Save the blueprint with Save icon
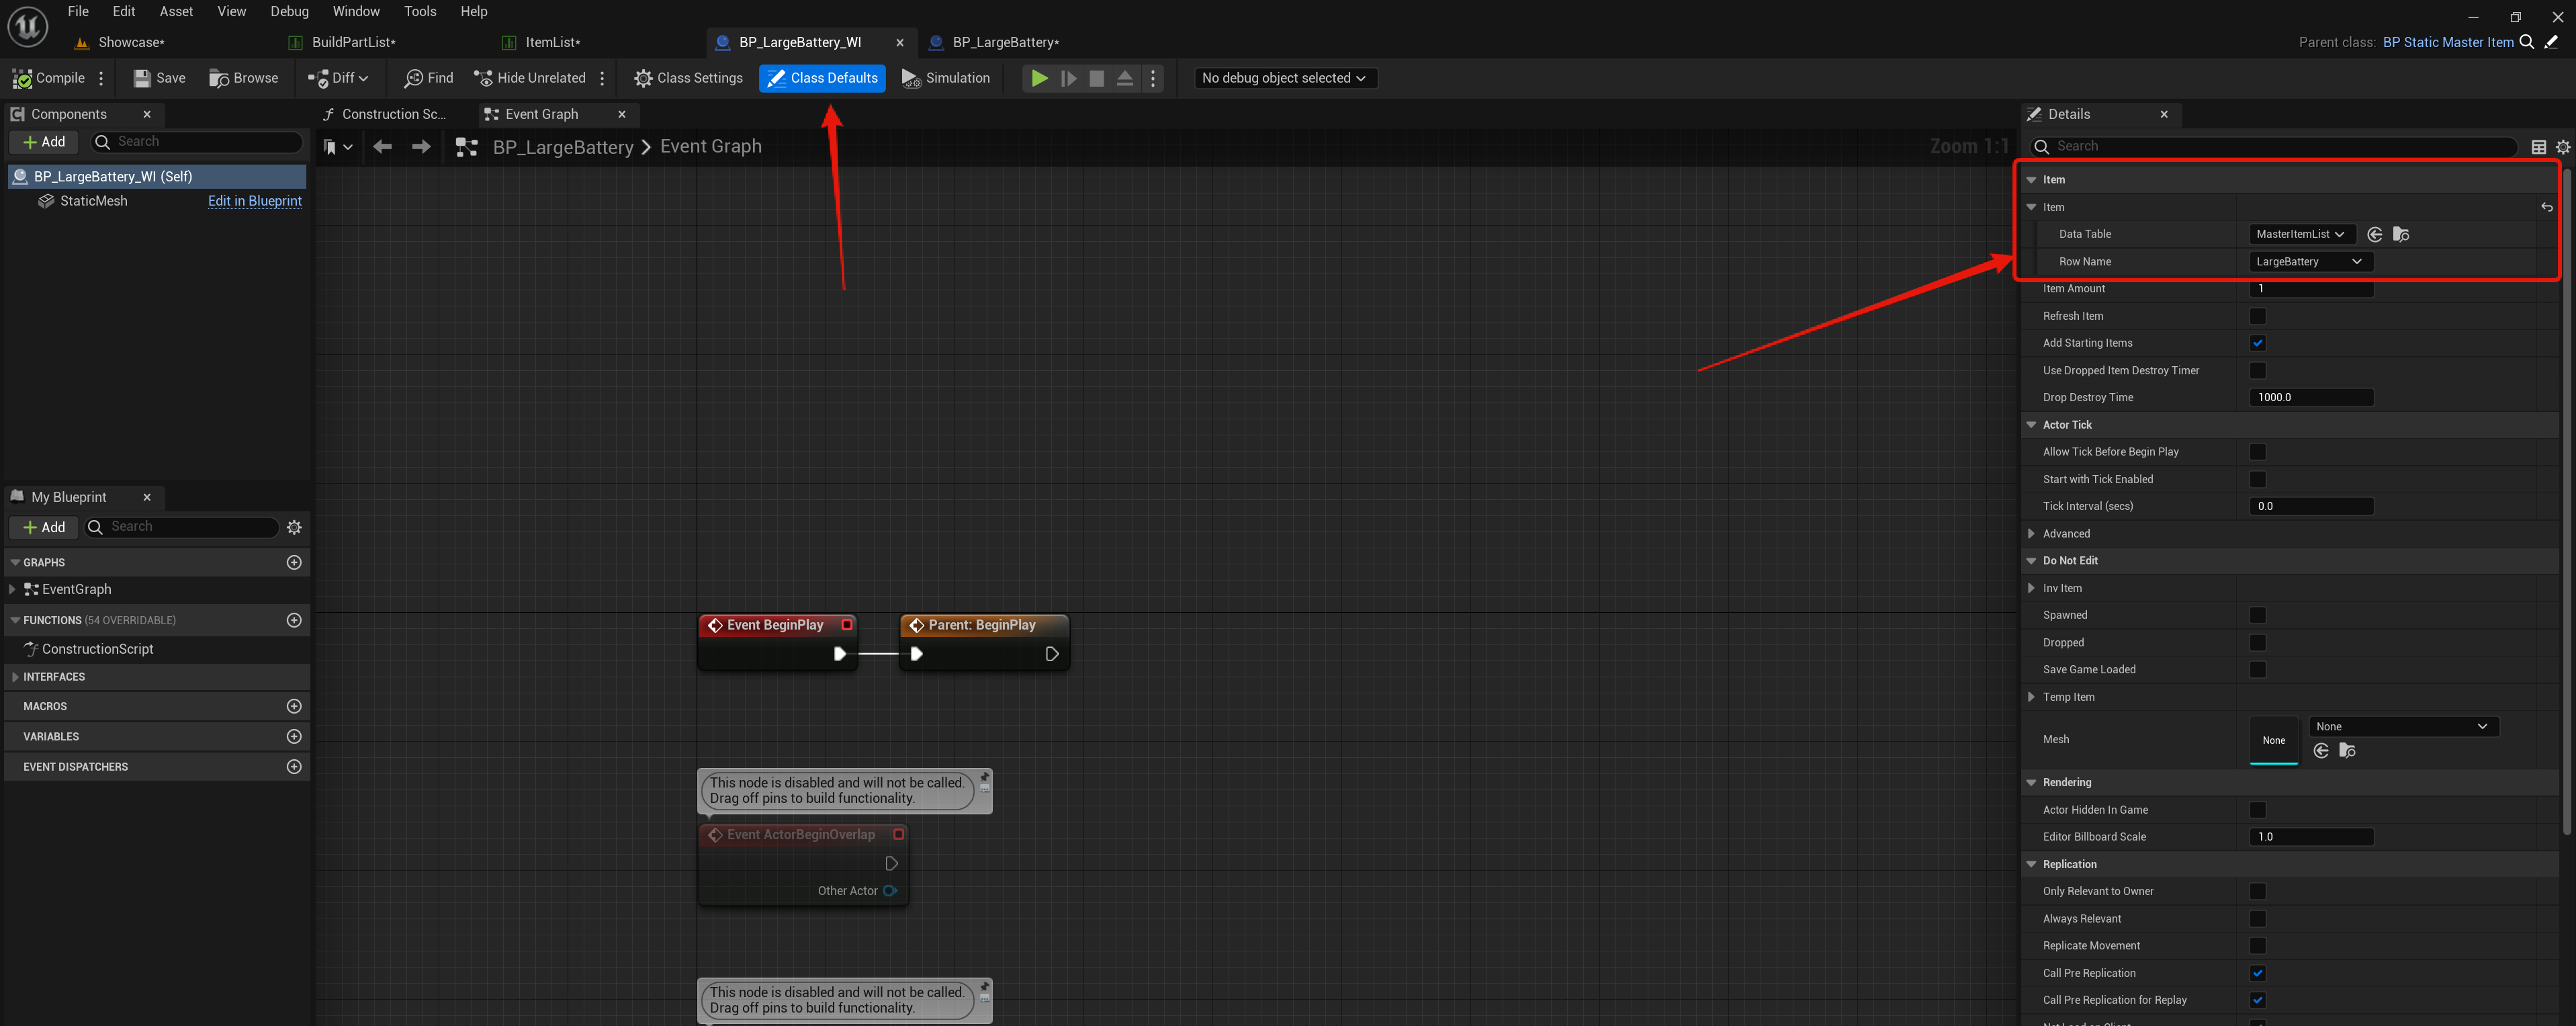 pos(142,78)
